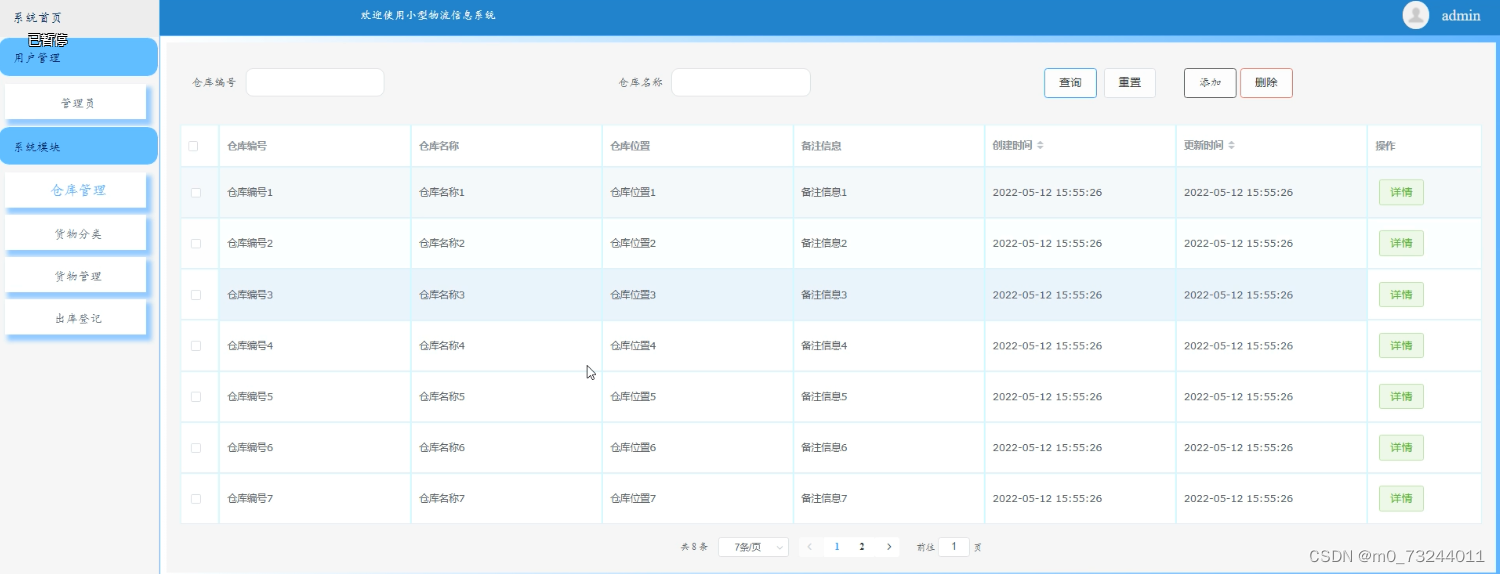Open 出库登记 in the sidebar
1500x574 pixels.
pyautogui.click(x=76, y=318)
